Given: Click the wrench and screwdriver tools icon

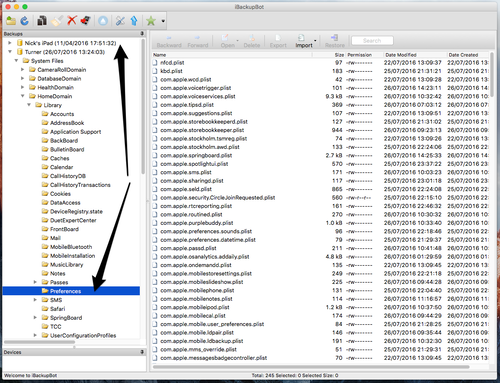Looking at the screenshot, I should click(x=120, y=21).
